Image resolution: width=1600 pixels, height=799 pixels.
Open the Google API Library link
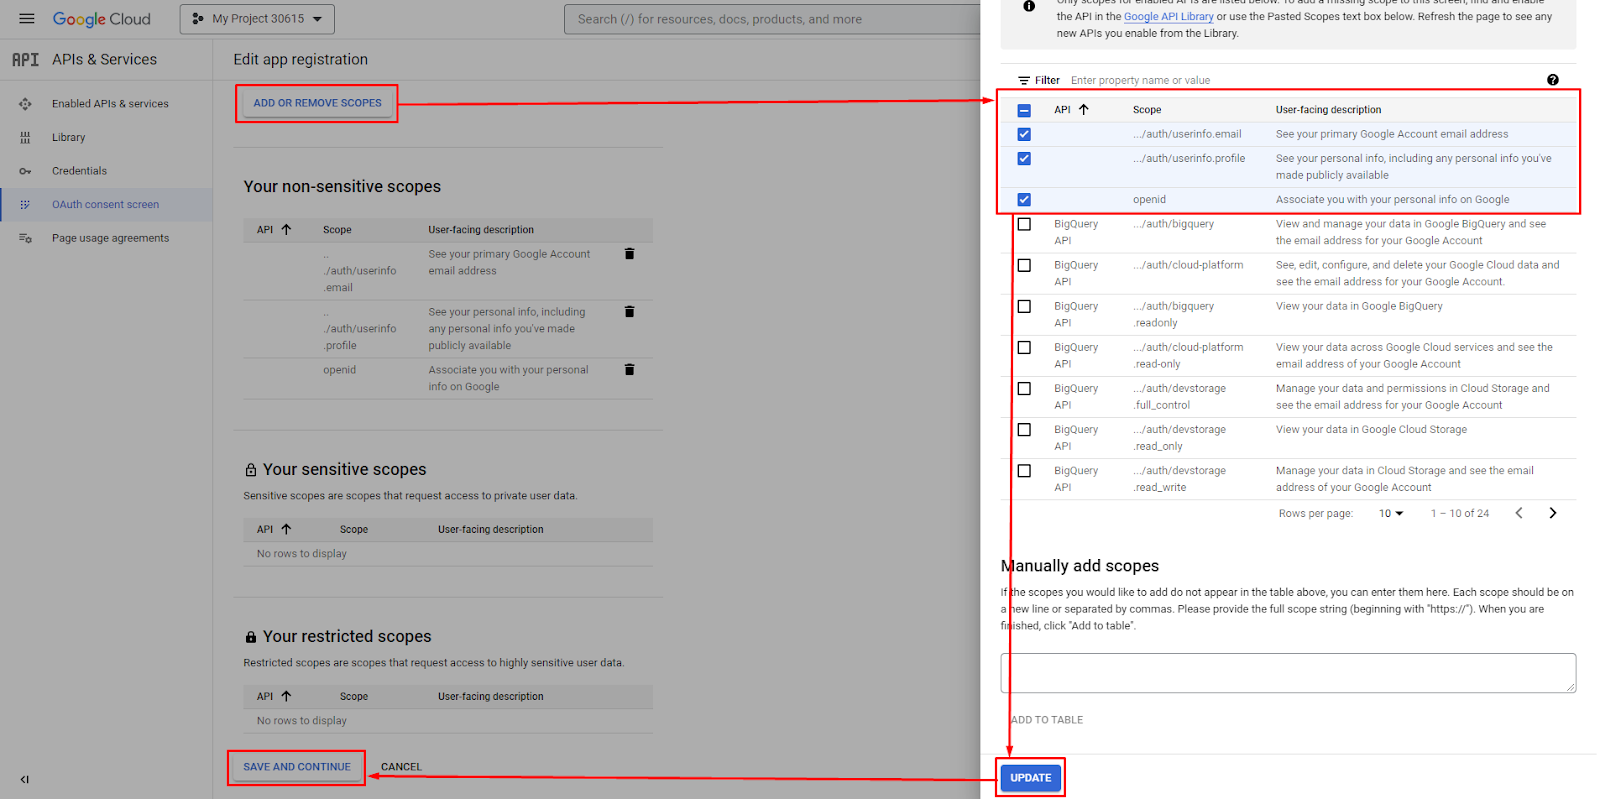(1168, 16)
